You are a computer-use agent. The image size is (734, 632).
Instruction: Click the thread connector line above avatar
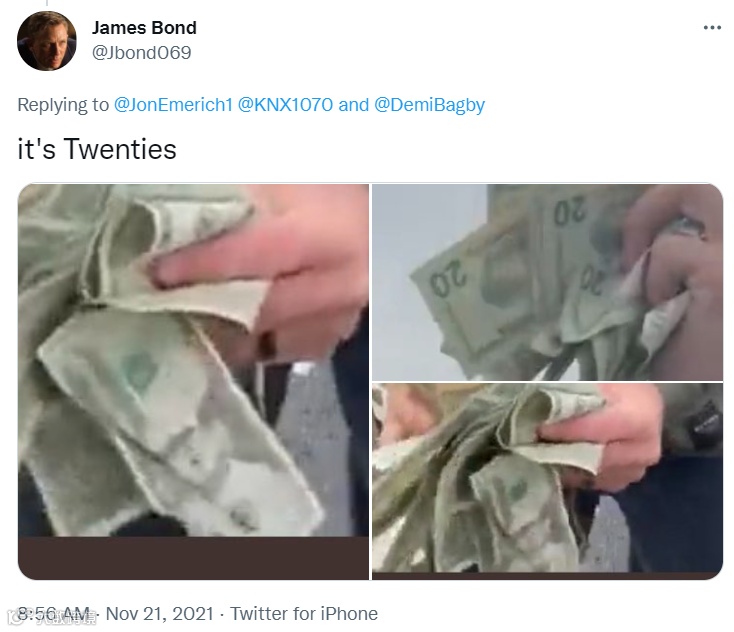coord(47,3)
